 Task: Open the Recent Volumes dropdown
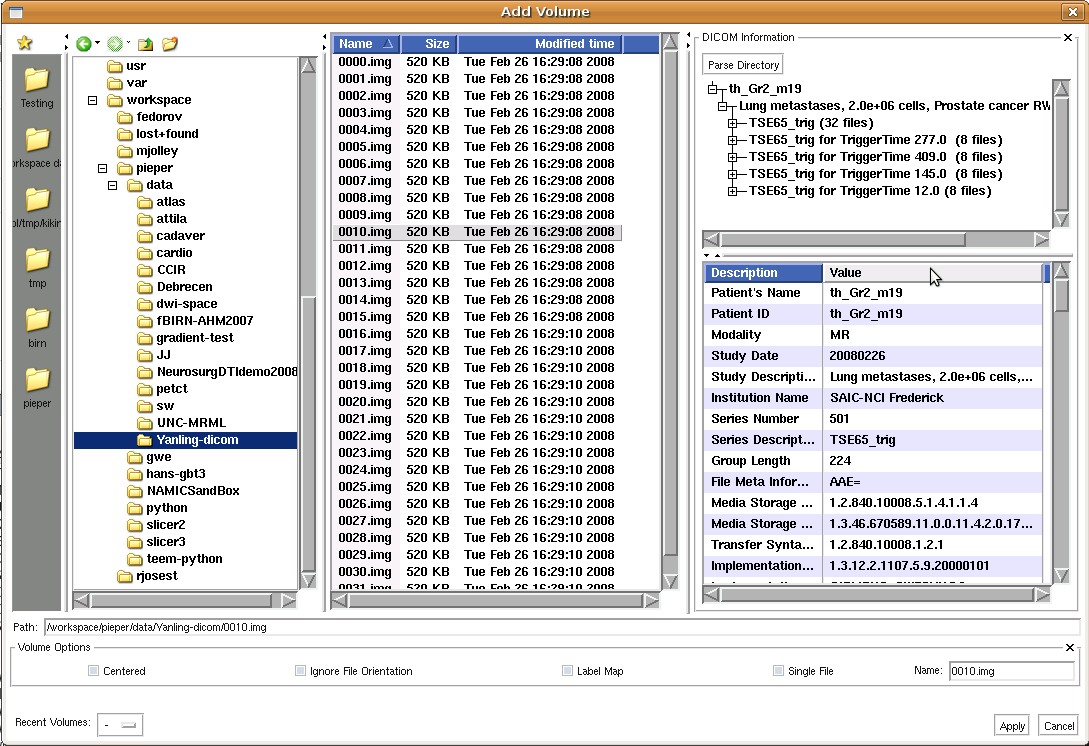[x=120, y=724]
